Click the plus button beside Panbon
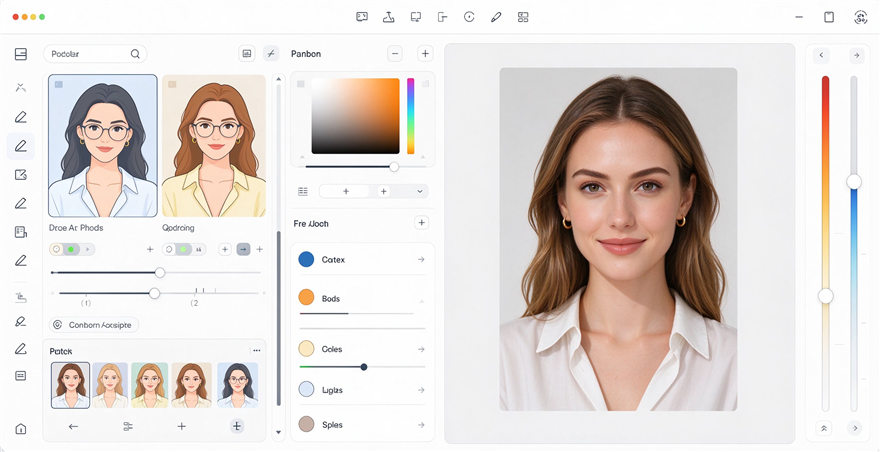This screenshot has width=880, height=452. click(425, 54)
